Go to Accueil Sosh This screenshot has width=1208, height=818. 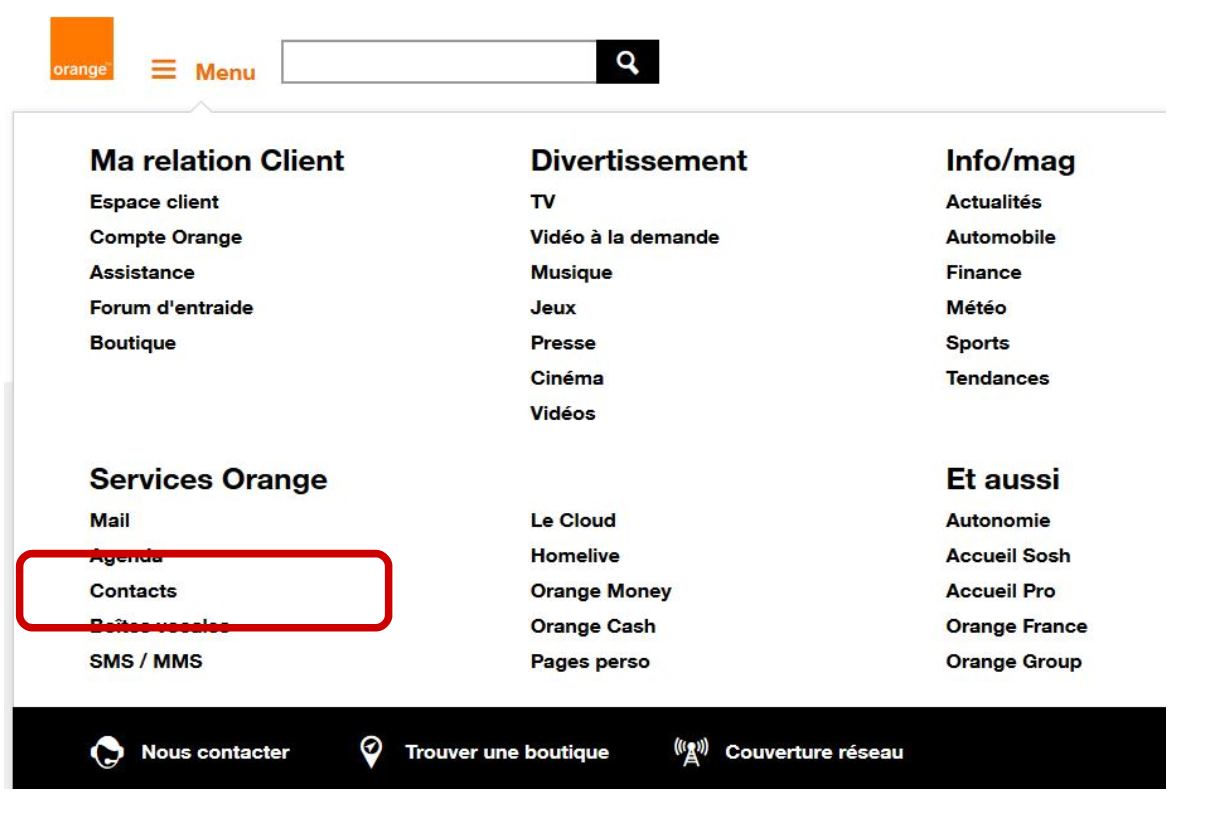coord(1008,556)
